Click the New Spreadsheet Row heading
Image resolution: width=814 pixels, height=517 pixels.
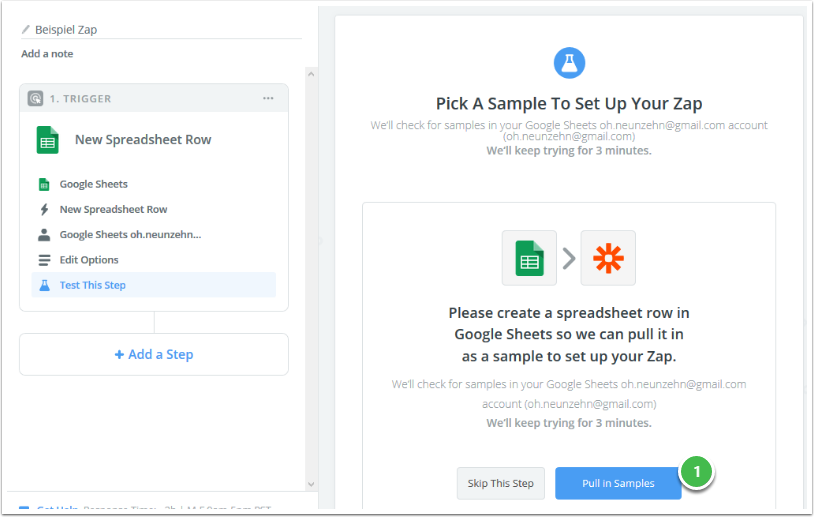click(x=143, y=140)
